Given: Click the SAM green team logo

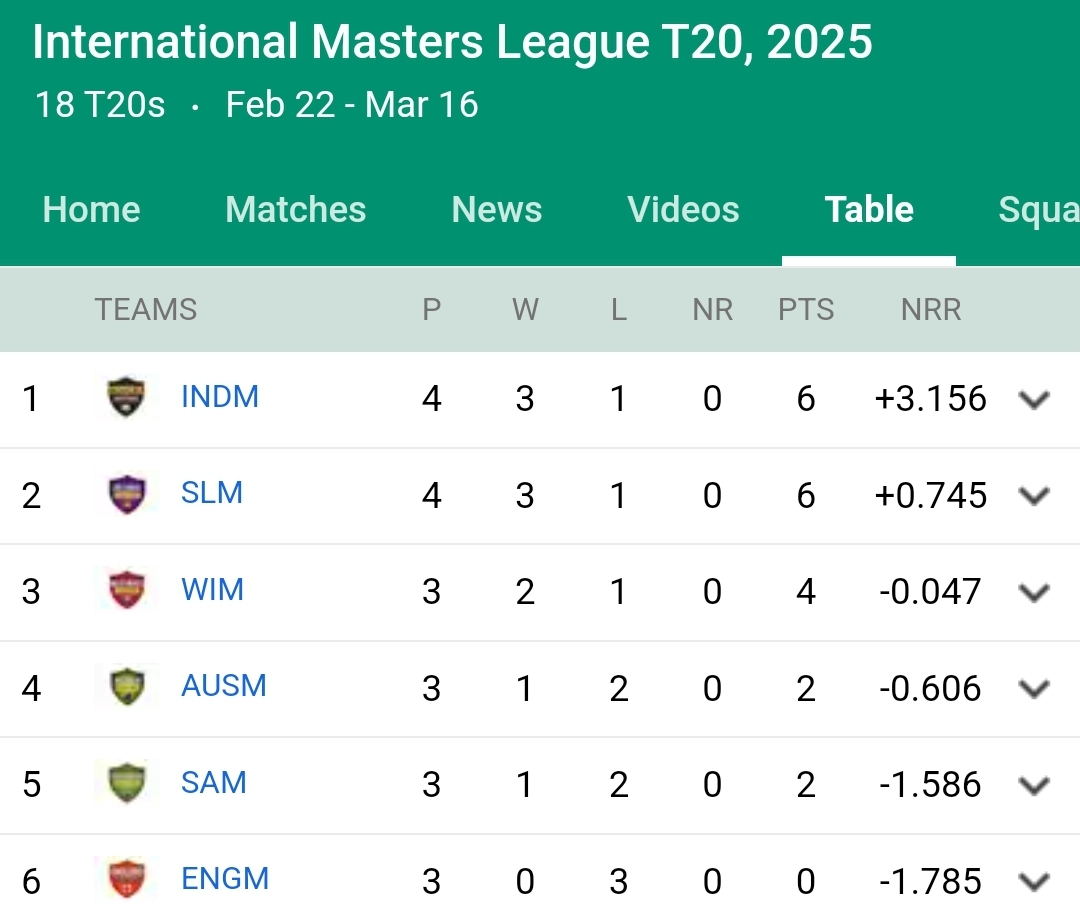Looking at the screenshot, I should tap(127, 783).
